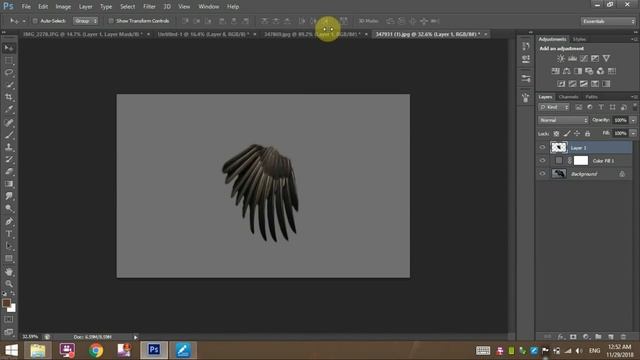Open layer style fx menu
Screen dimensions: 640x360
[x=561, y=337]
